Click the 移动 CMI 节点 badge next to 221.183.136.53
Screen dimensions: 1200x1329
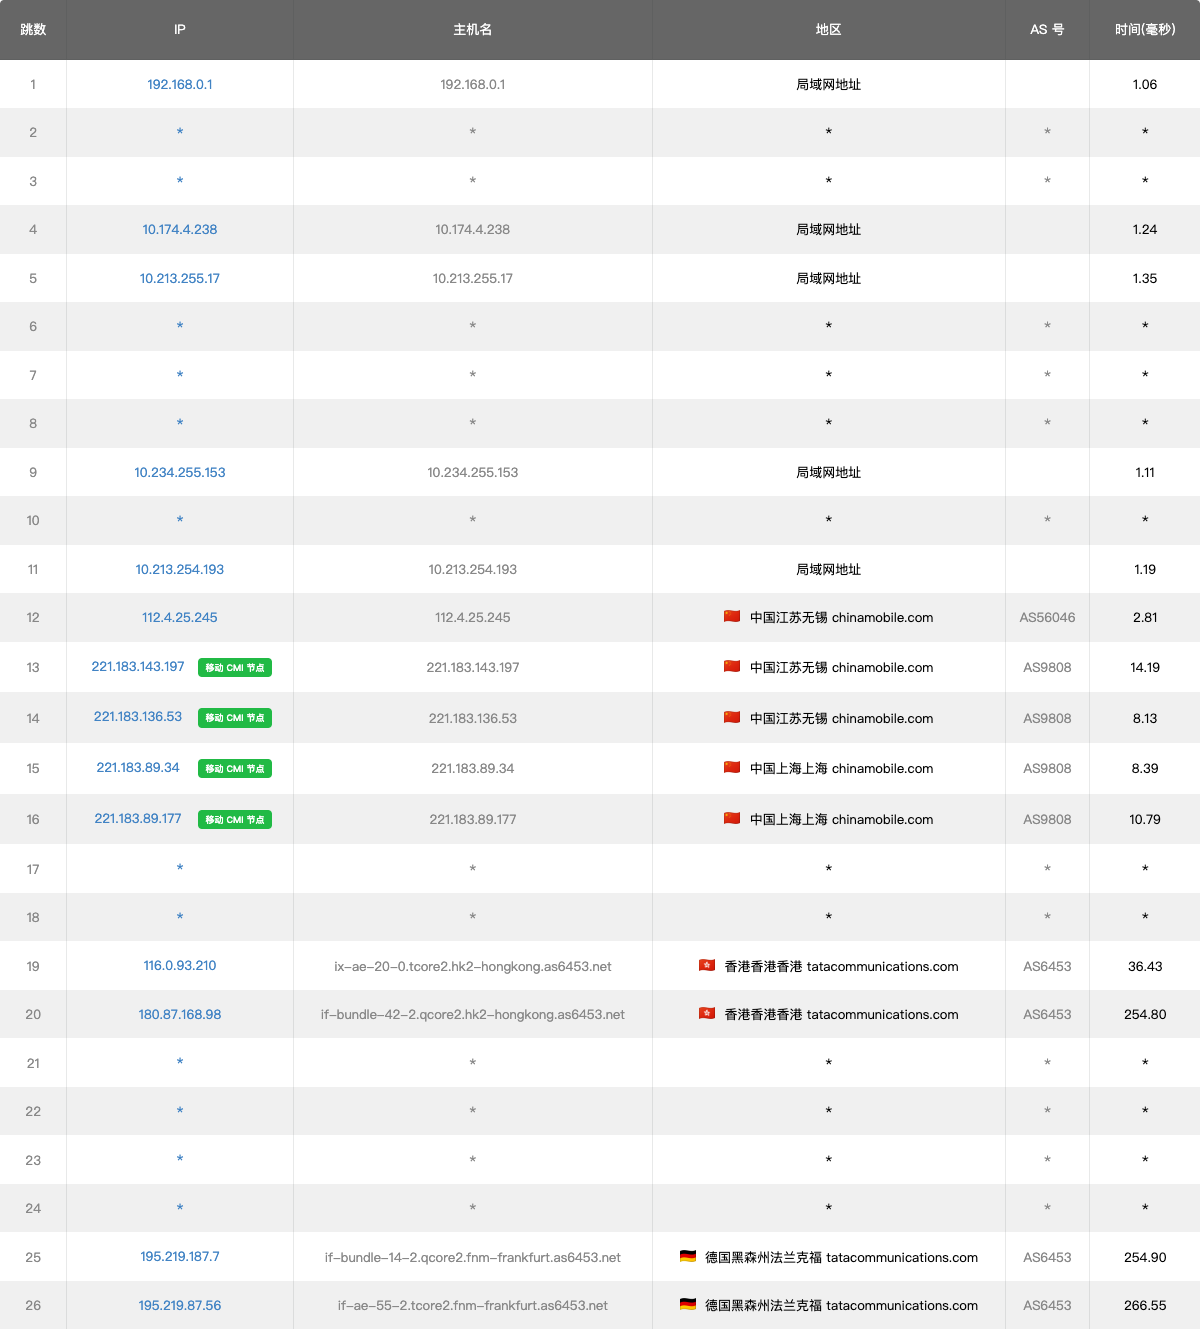pyautogui.click(x=235, y=718)
